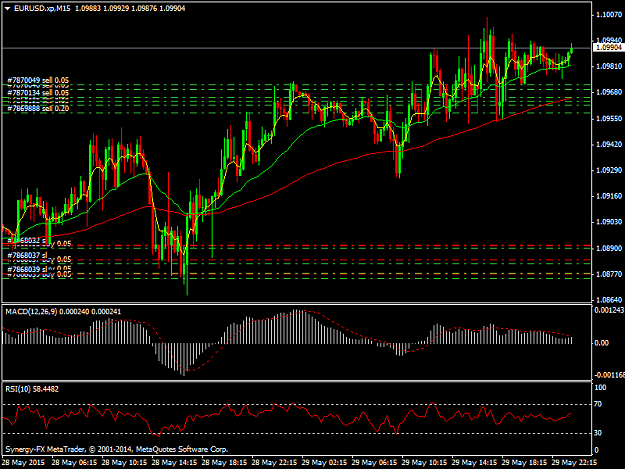
Task: Click the 1.09420 price scale value
Action: [609, 144]
